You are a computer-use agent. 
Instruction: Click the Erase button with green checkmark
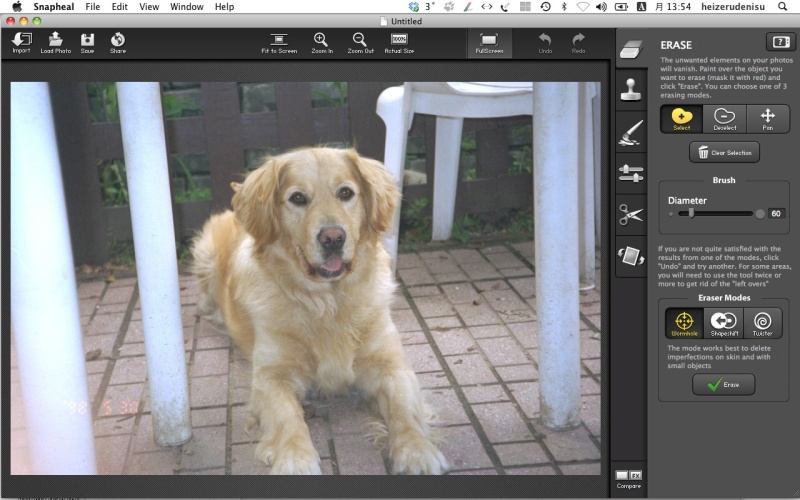tap(723, 385)
